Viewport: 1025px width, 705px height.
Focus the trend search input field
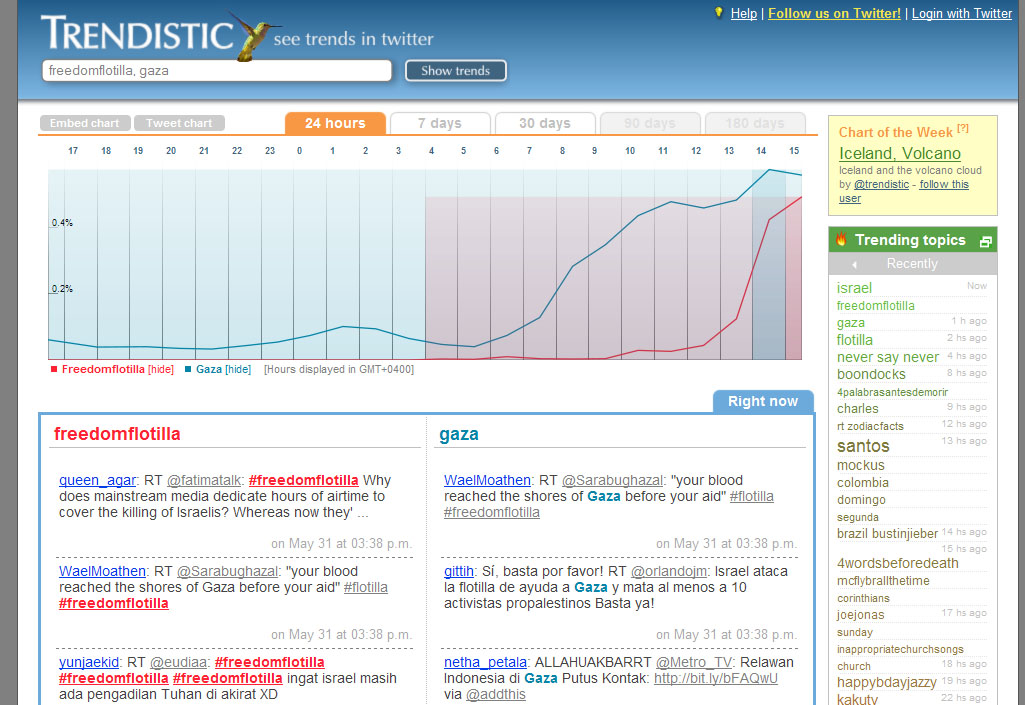click(x=217, y=71)
